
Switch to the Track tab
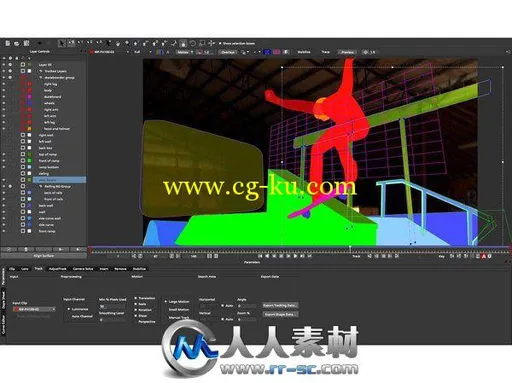(39, 269)
